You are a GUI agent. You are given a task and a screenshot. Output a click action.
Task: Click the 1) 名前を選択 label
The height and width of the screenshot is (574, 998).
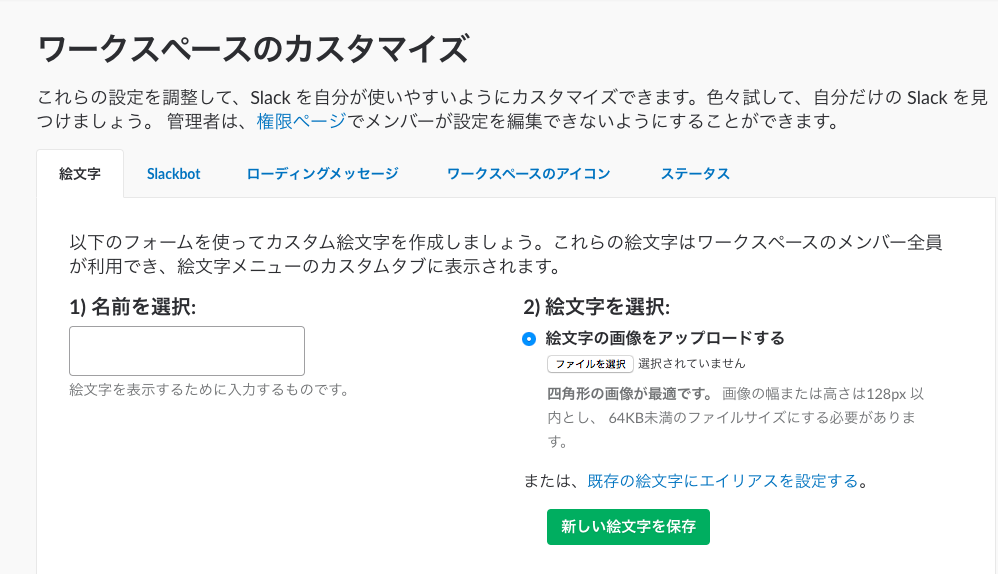(132, 307)
